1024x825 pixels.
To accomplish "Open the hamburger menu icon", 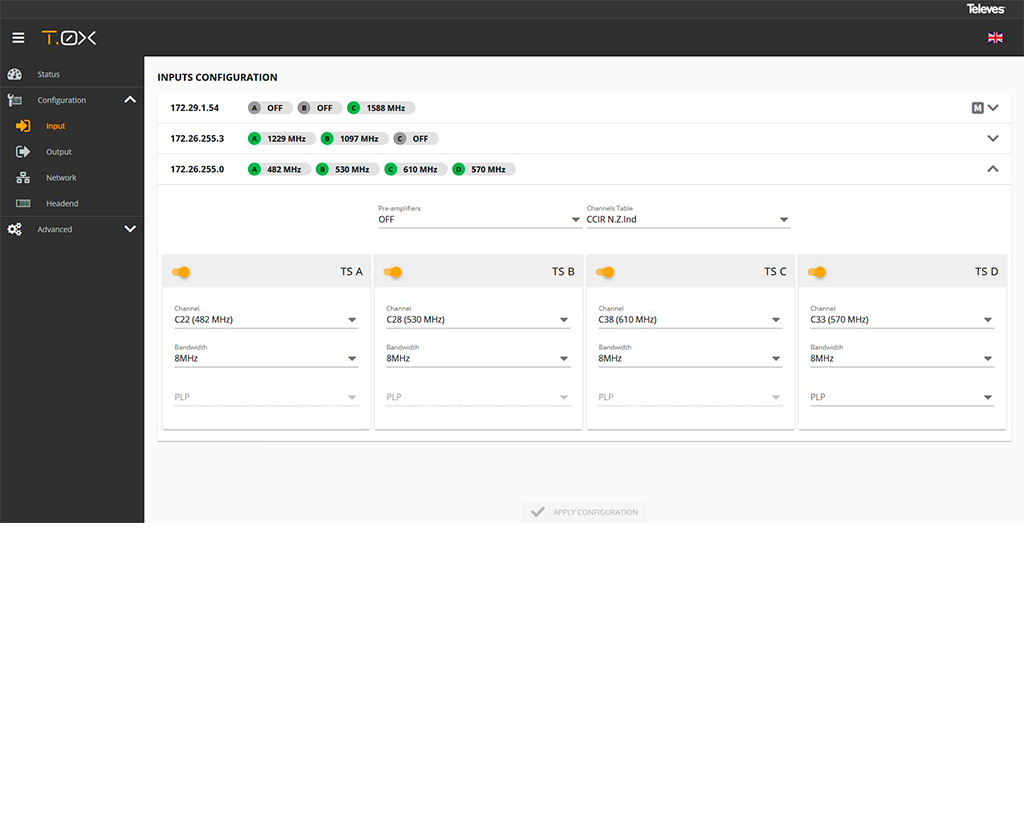I will [x=18, y=38].
